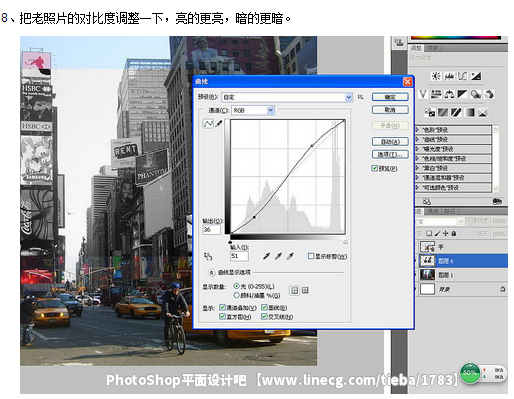Pick the gray point eyedropper
This screenshot has height=399, width=514.
point(278,256)
